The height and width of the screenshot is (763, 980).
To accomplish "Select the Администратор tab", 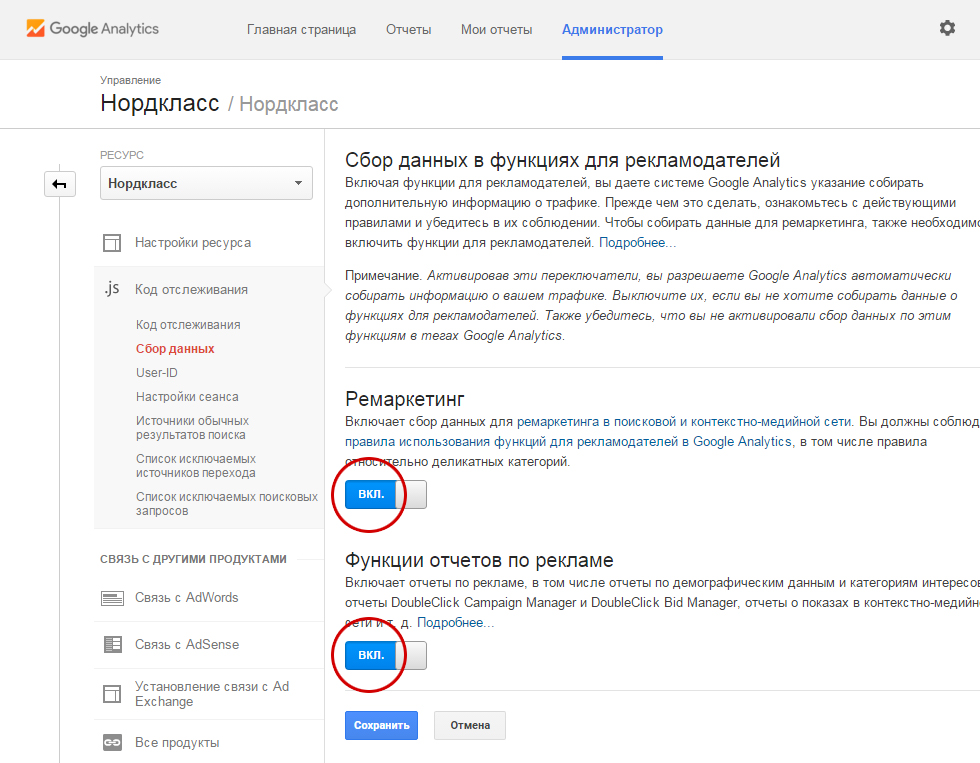I will (x=612, y=29).
